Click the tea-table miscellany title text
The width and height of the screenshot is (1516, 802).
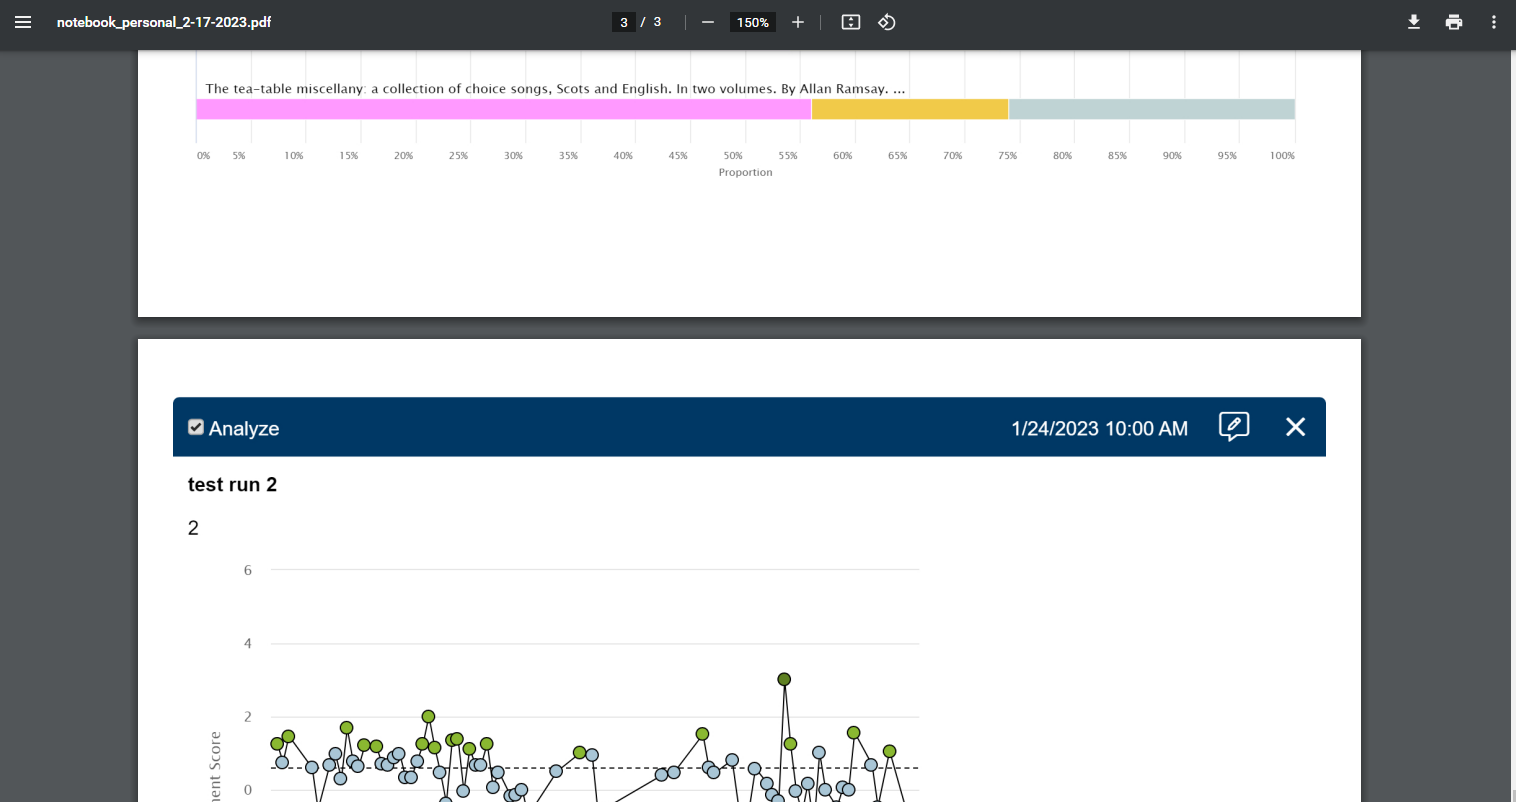click(555, 89)
